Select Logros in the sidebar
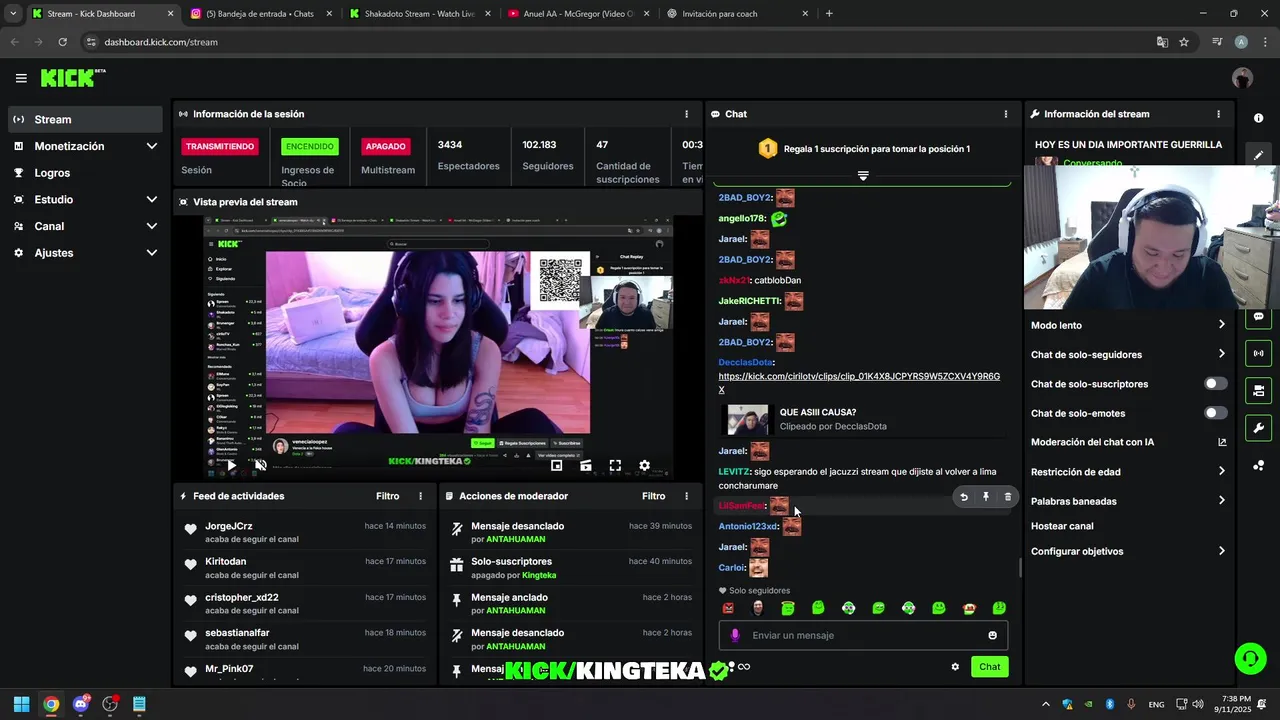Screen dimensions: 1280x720 coord(85,173)
